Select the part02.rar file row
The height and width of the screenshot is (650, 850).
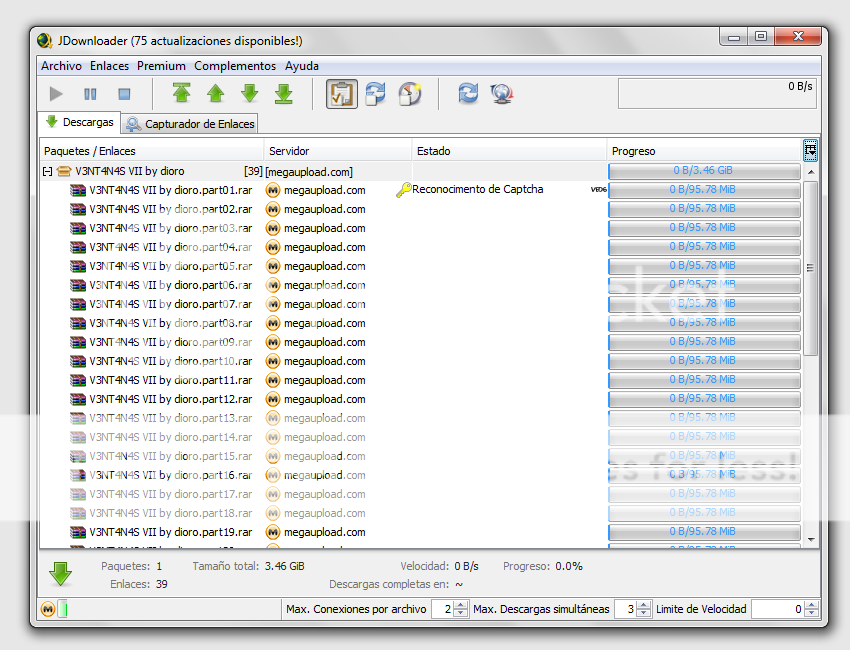tap(421, 209)
